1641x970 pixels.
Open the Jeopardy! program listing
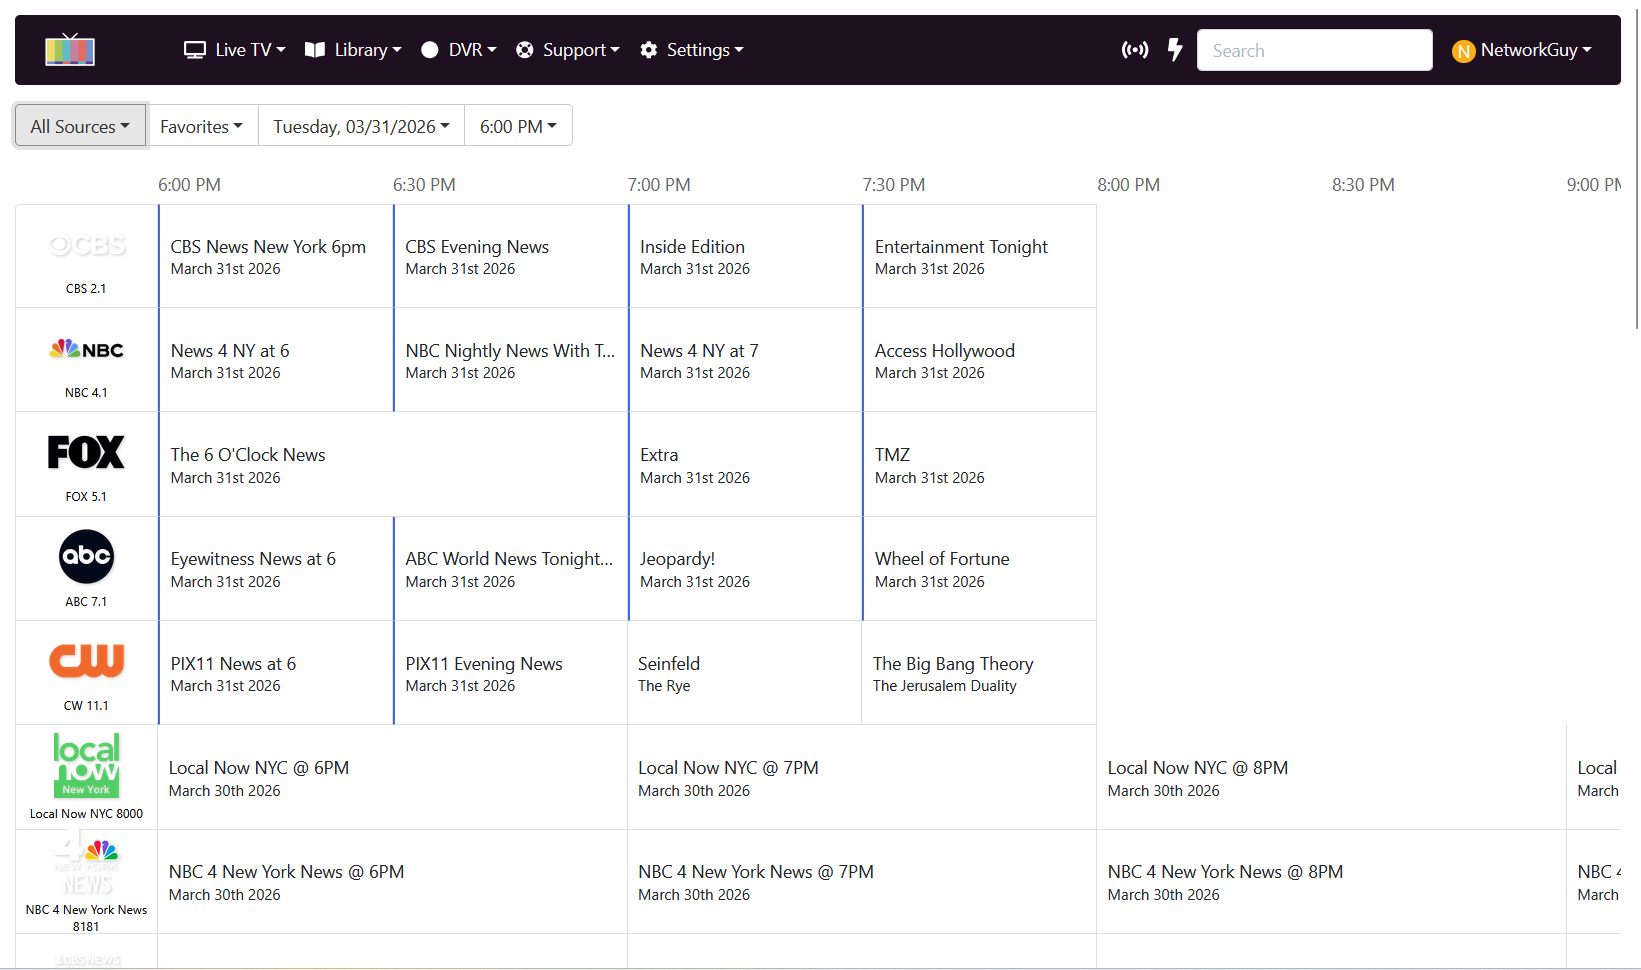tap(744, 569)
